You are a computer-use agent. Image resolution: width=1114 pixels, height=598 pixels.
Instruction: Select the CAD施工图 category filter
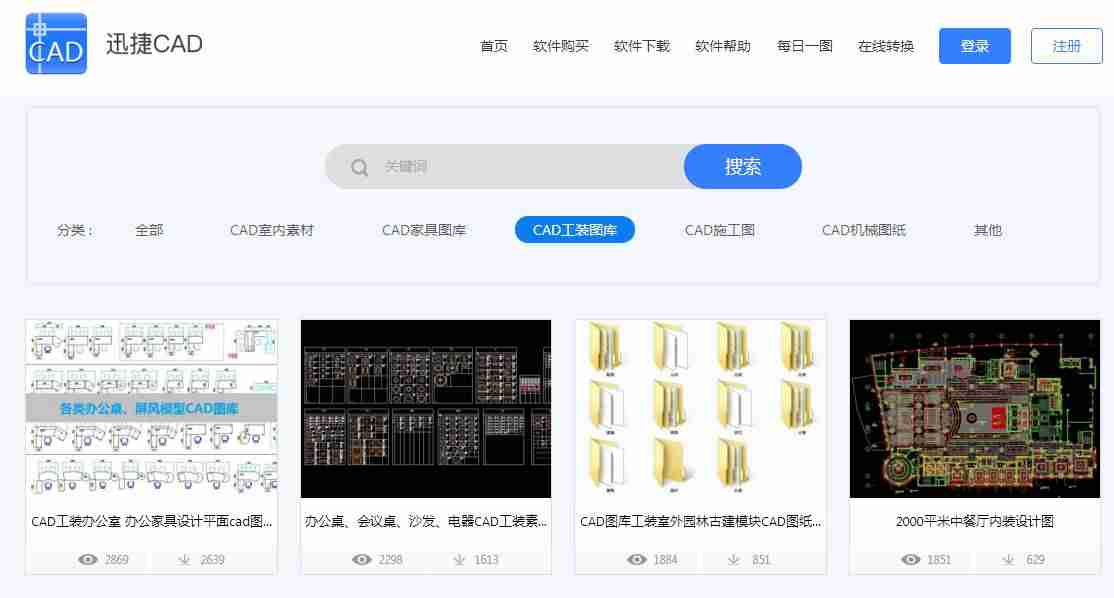[x=719, y=230]
